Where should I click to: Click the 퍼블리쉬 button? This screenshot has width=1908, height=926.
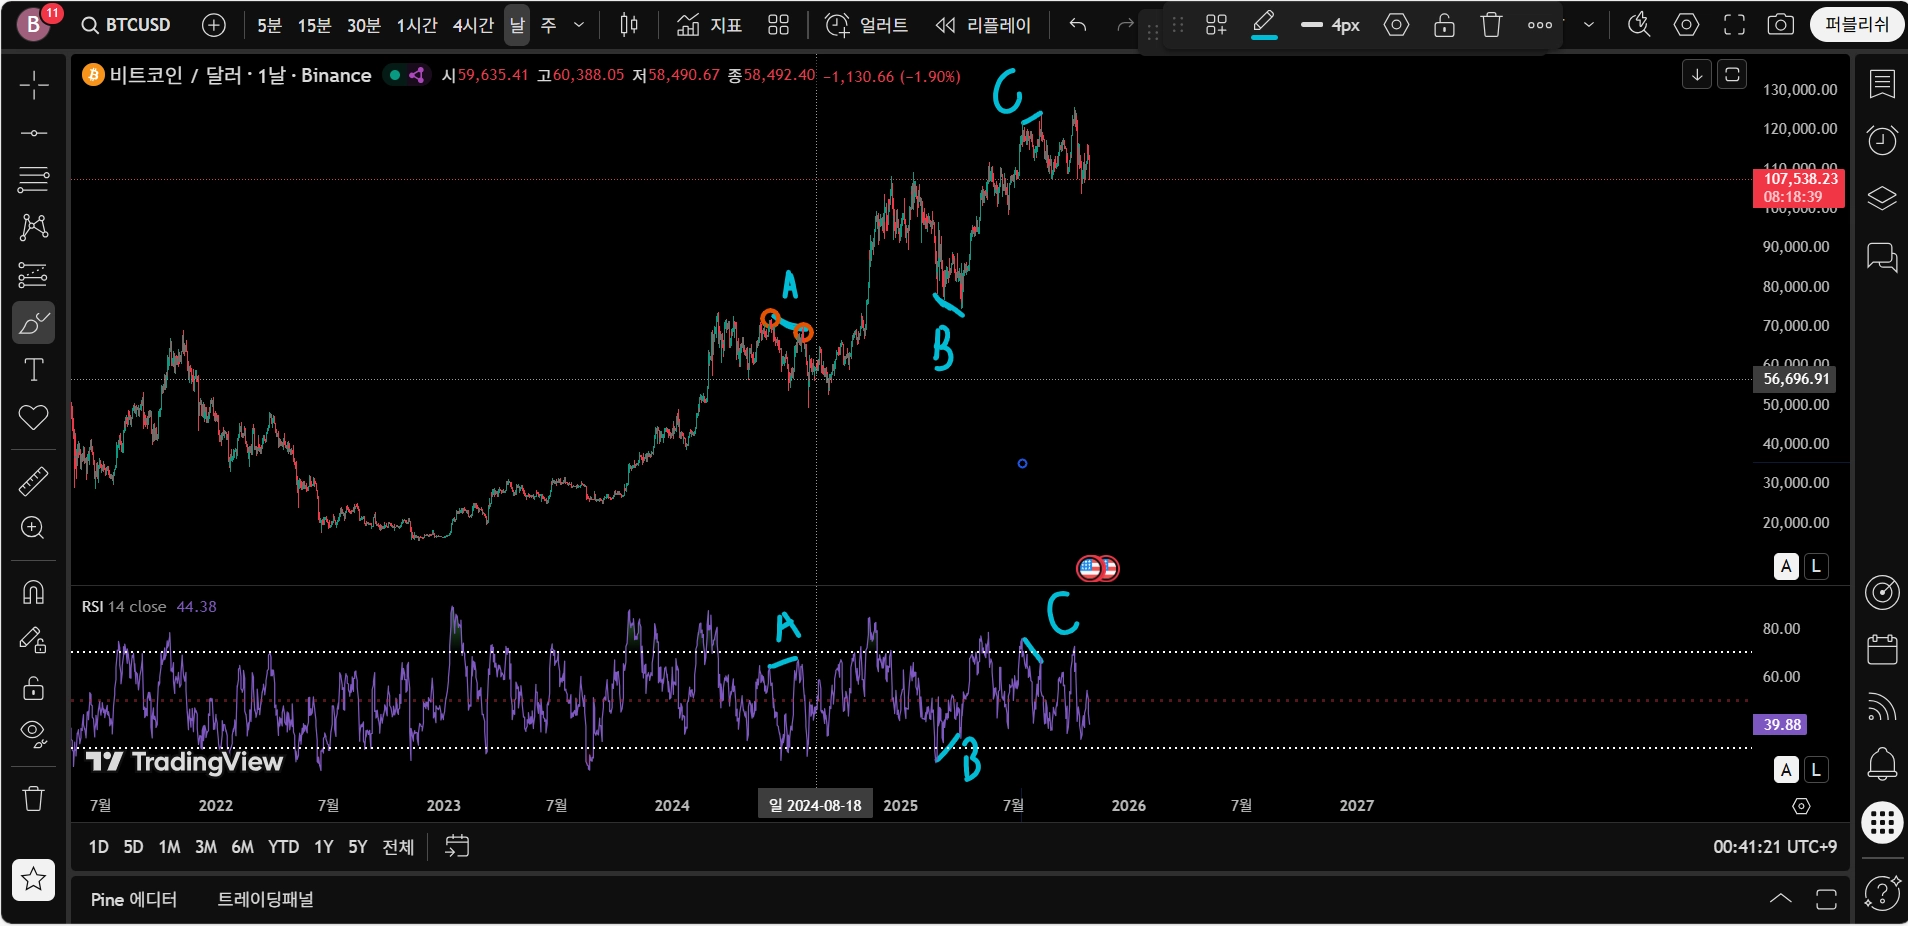click(1856, 25)
